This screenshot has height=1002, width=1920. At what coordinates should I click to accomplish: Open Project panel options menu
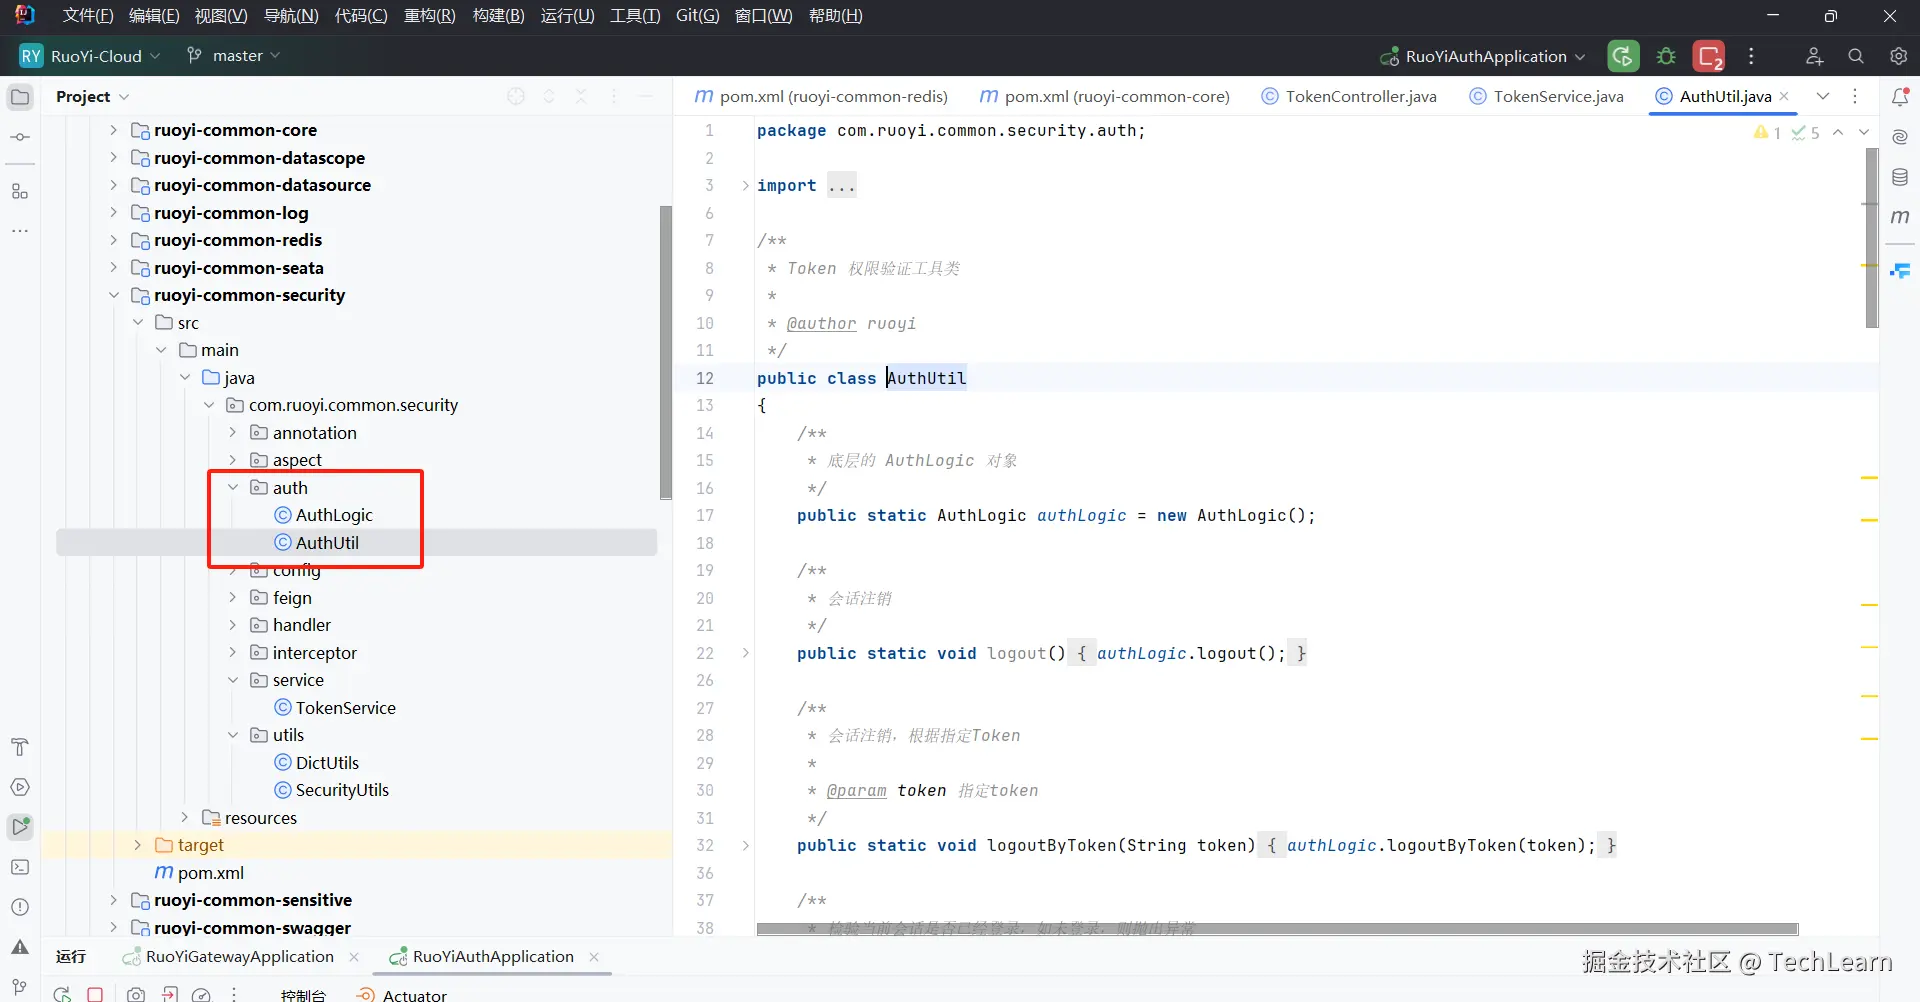614,96
